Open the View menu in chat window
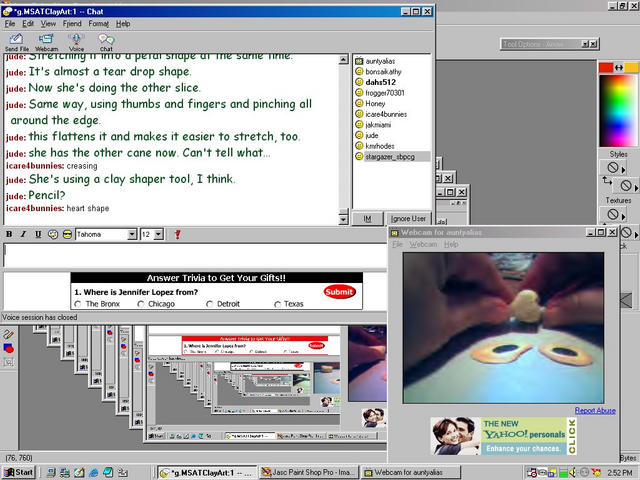The image size is (640, 480). coord(48,24)
